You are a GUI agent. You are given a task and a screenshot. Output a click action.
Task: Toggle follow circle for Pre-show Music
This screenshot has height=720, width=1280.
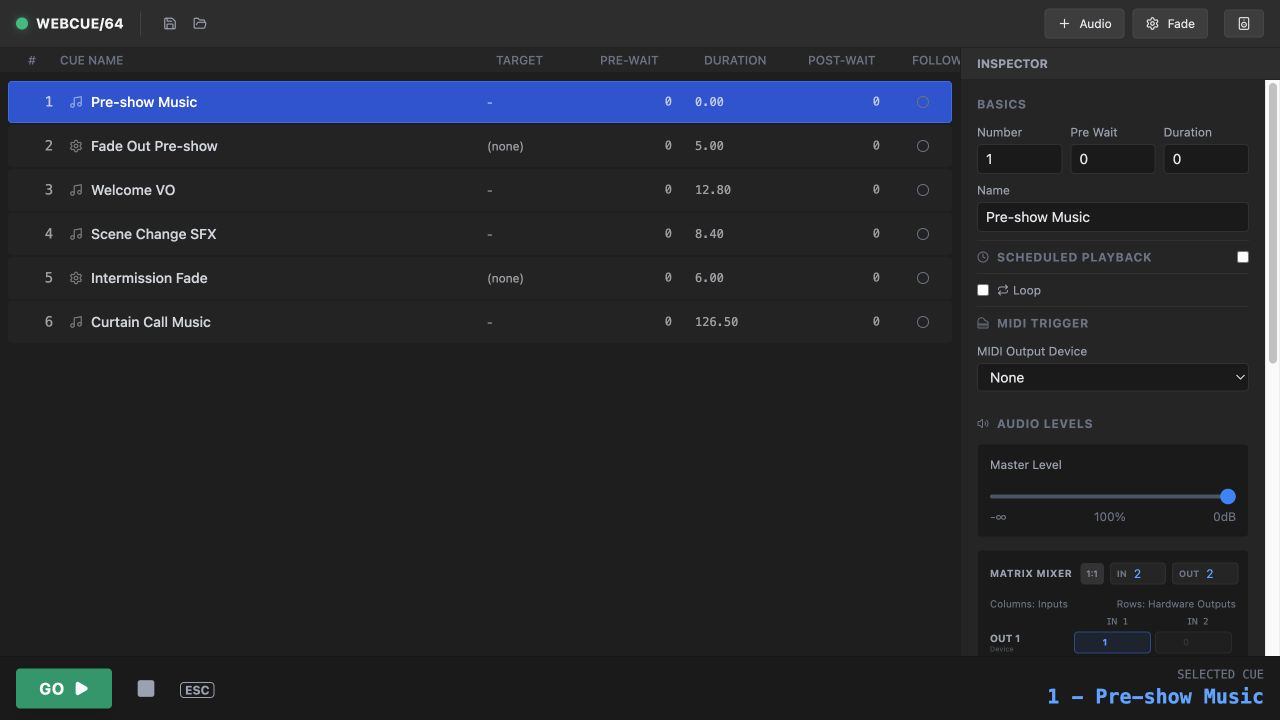(923, 102)
